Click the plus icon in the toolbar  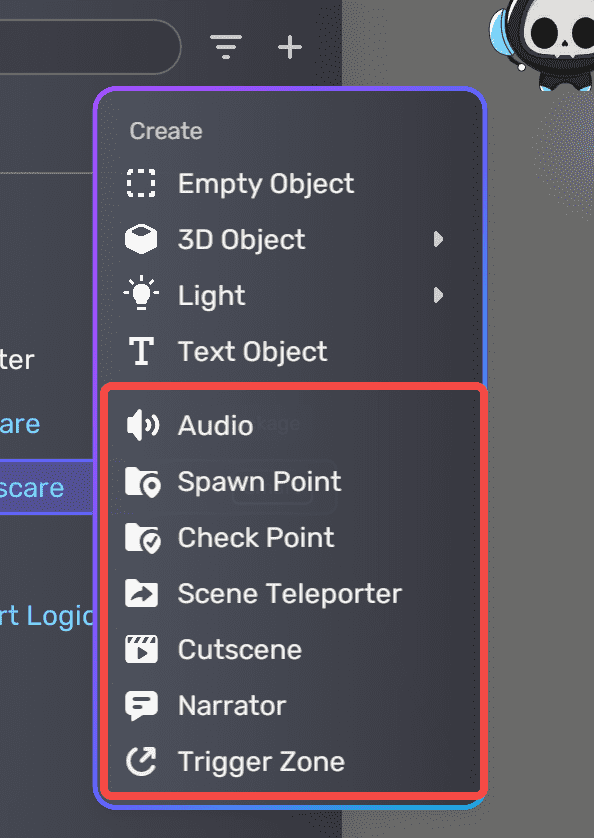point(290,46)
